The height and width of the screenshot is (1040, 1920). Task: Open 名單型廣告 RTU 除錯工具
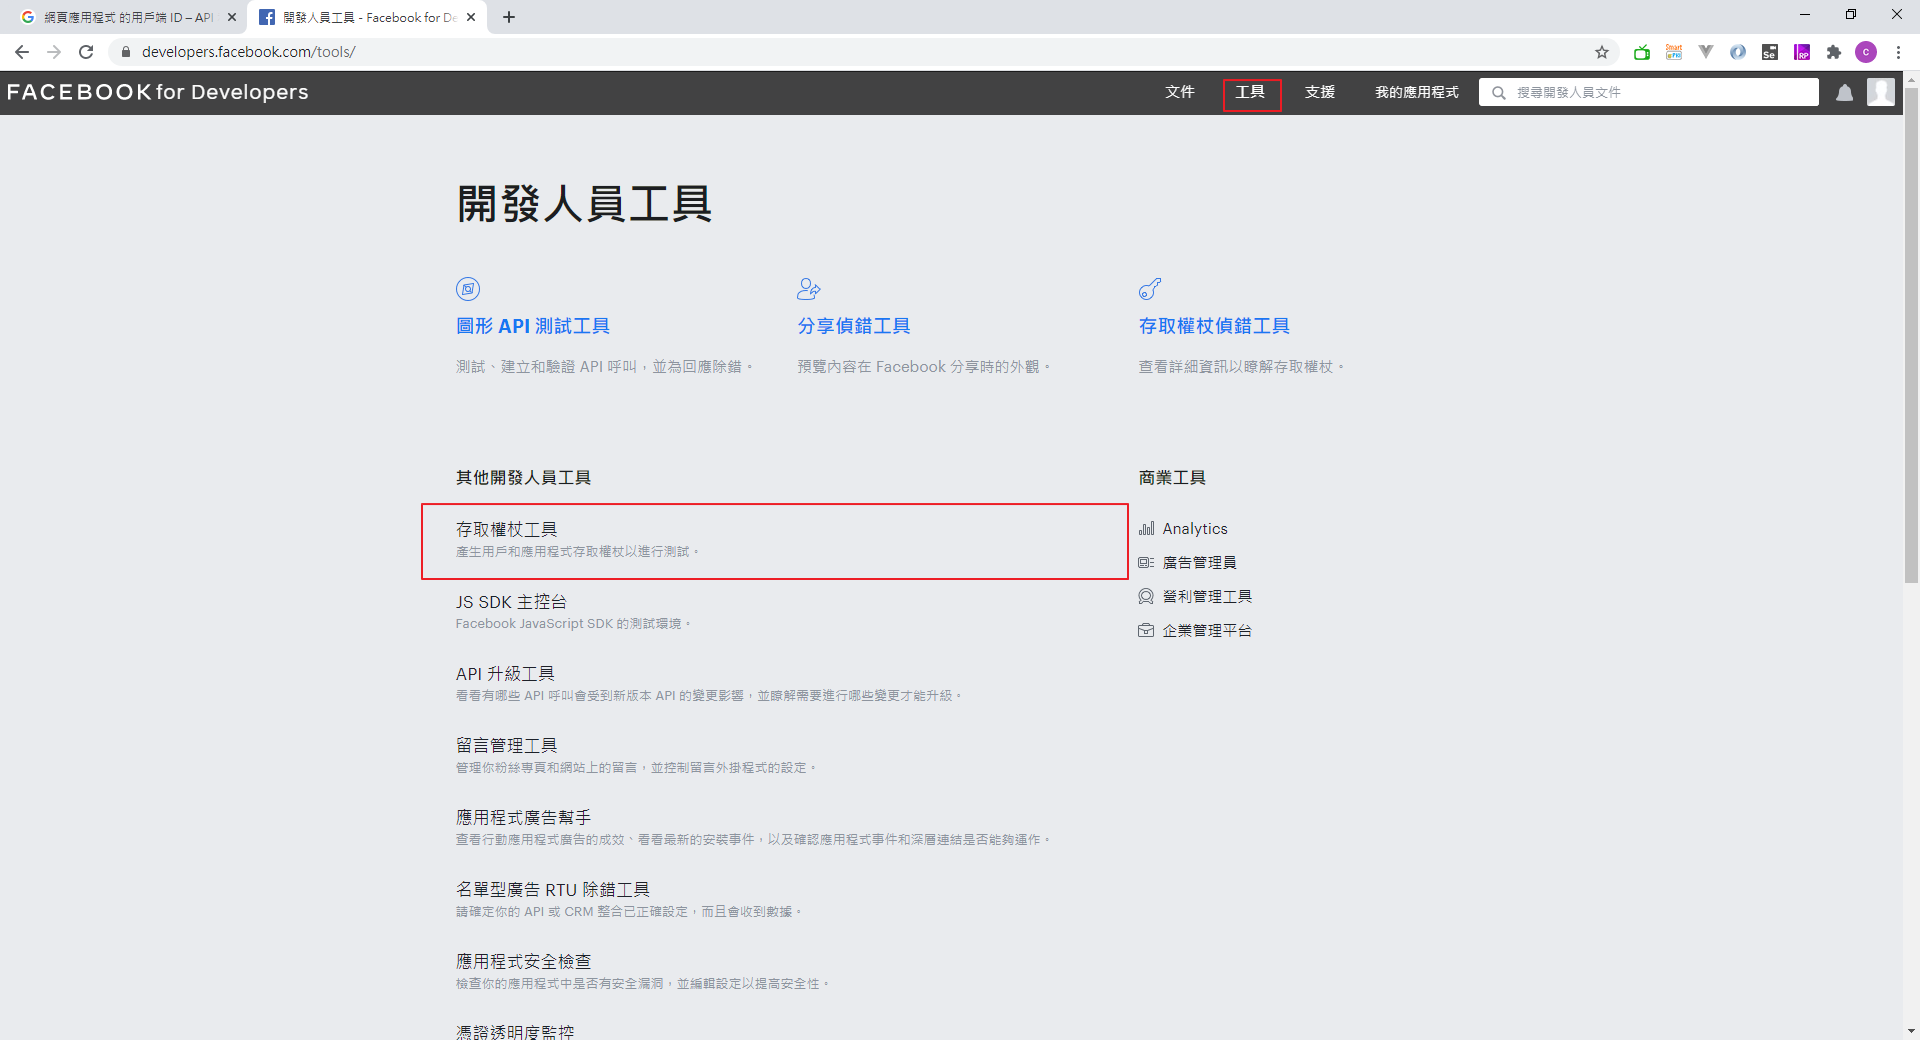[553, 890]
